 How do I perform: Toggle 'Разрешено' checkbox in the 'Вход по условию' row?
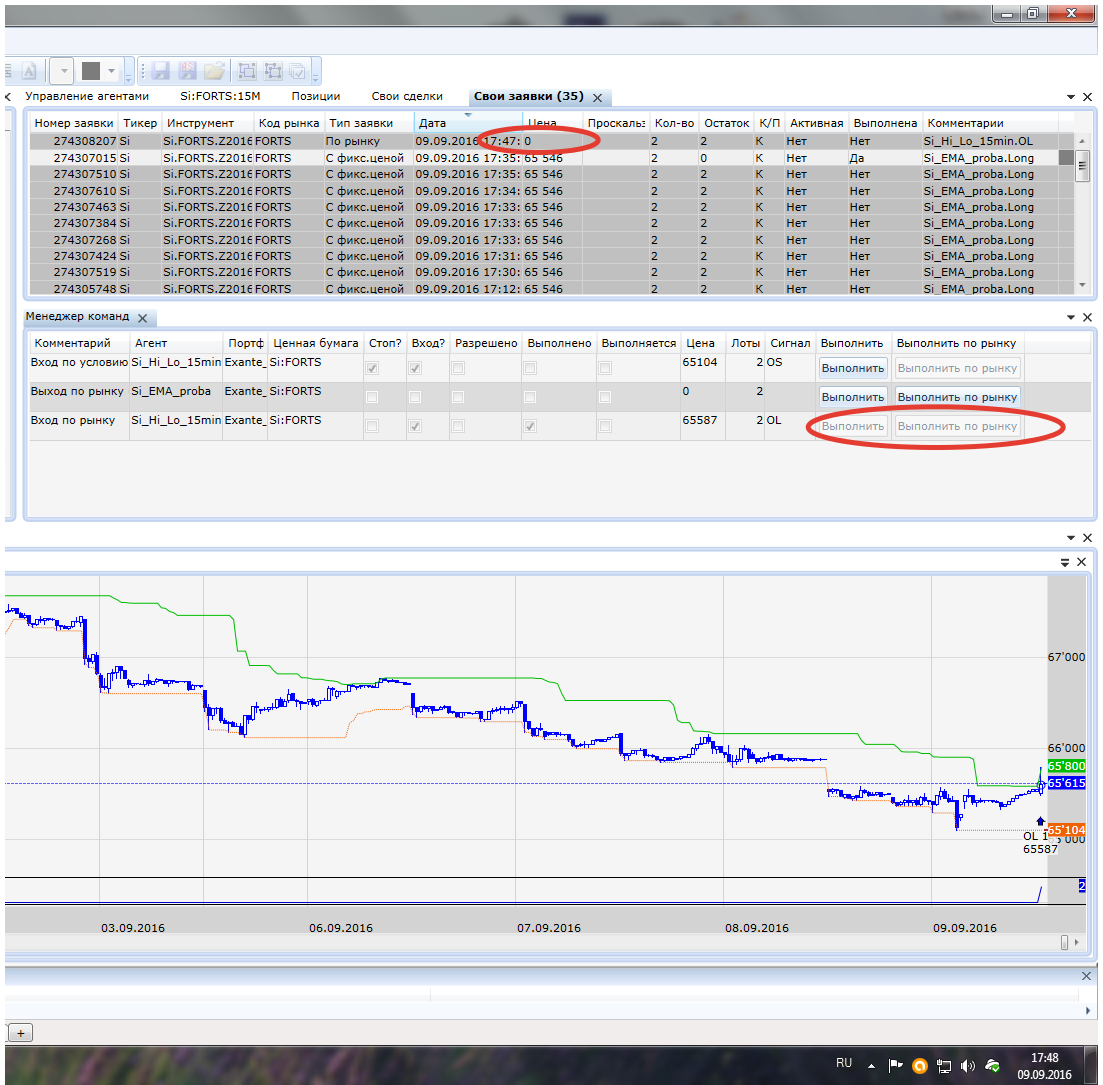(458, 368)
